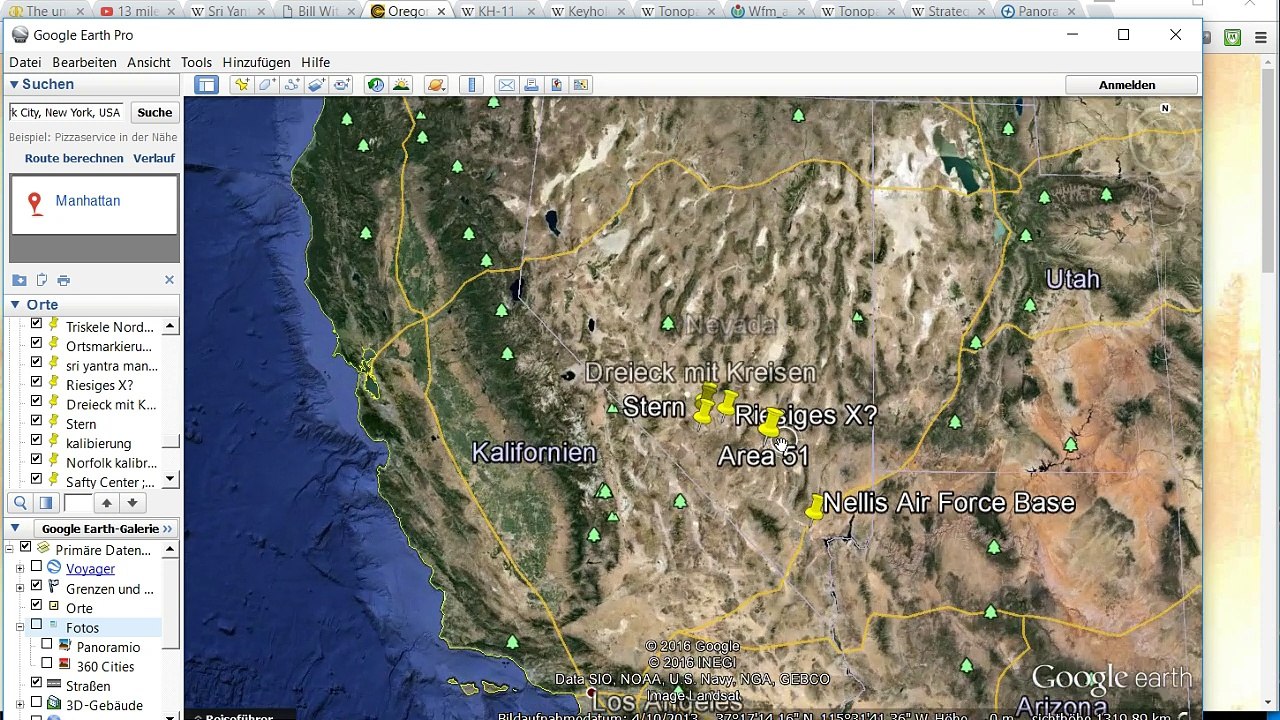This screenshot has height=720, width=1280.
Task: Click the Orte list scrollbar down arrow
Action: click(x=170, y=480)
